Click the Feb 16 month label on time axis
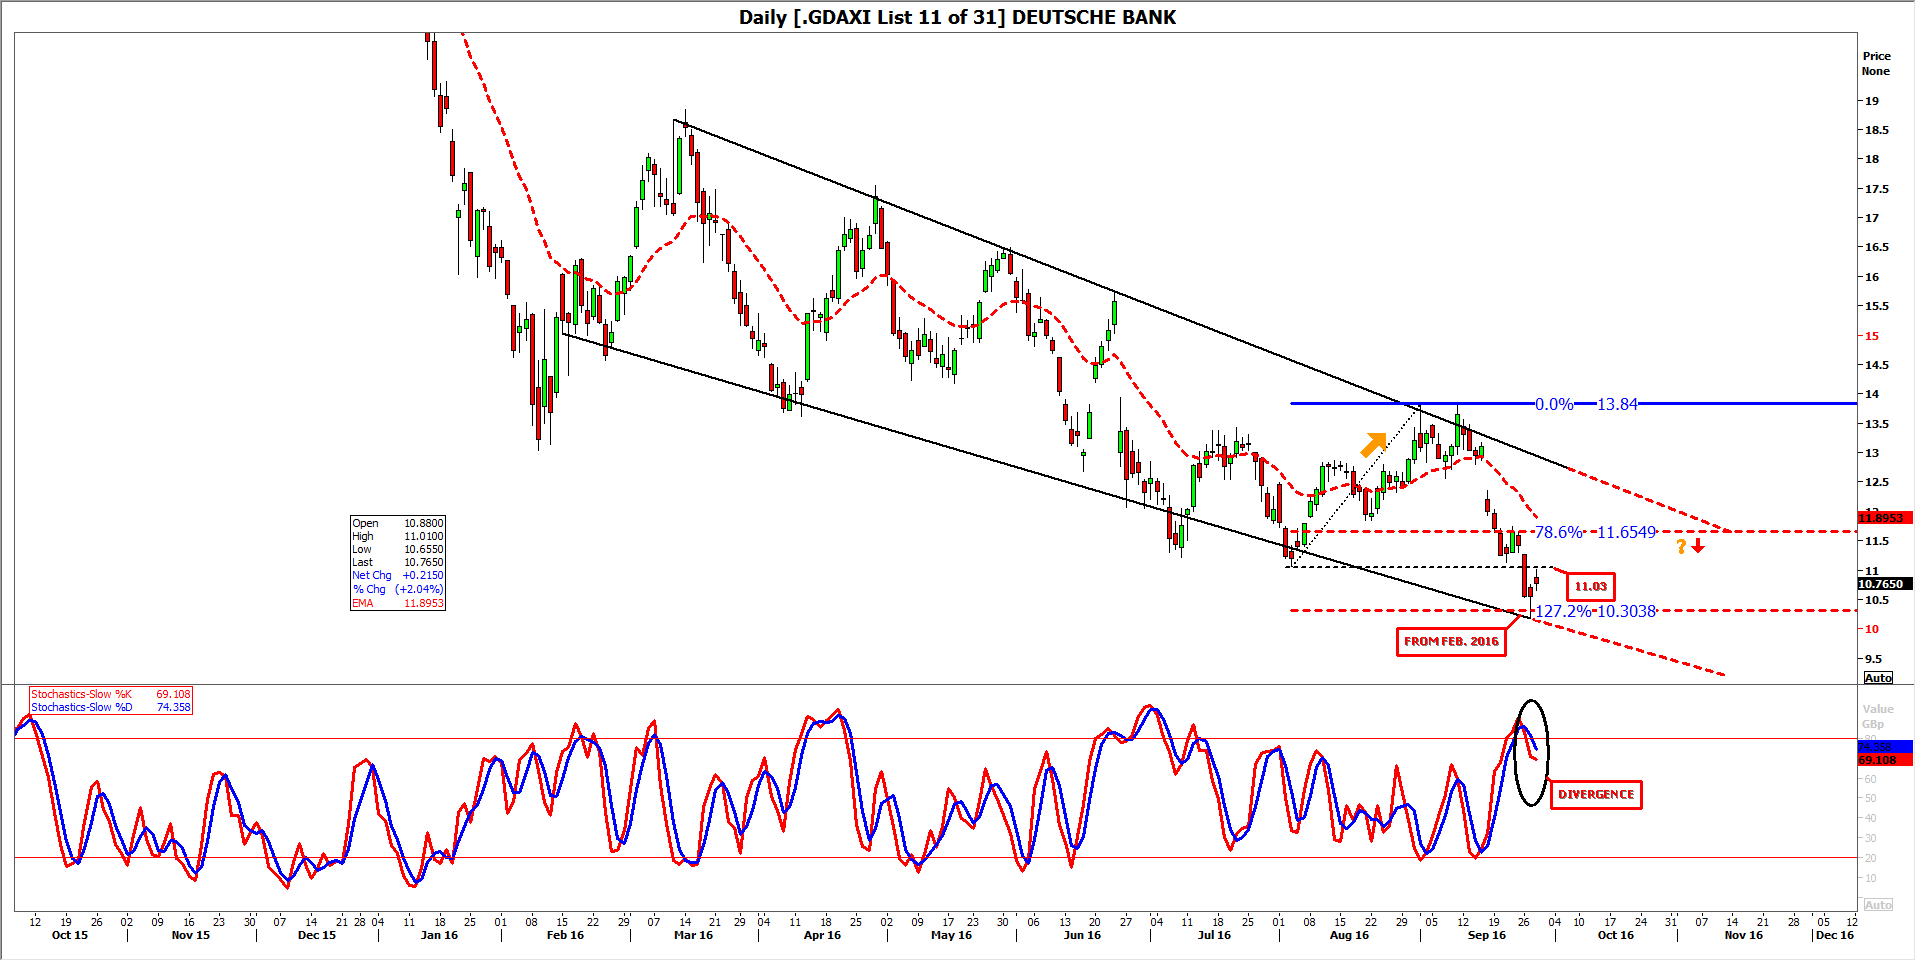The height and width of the screenshot is (961, 1916). [565, 935]
